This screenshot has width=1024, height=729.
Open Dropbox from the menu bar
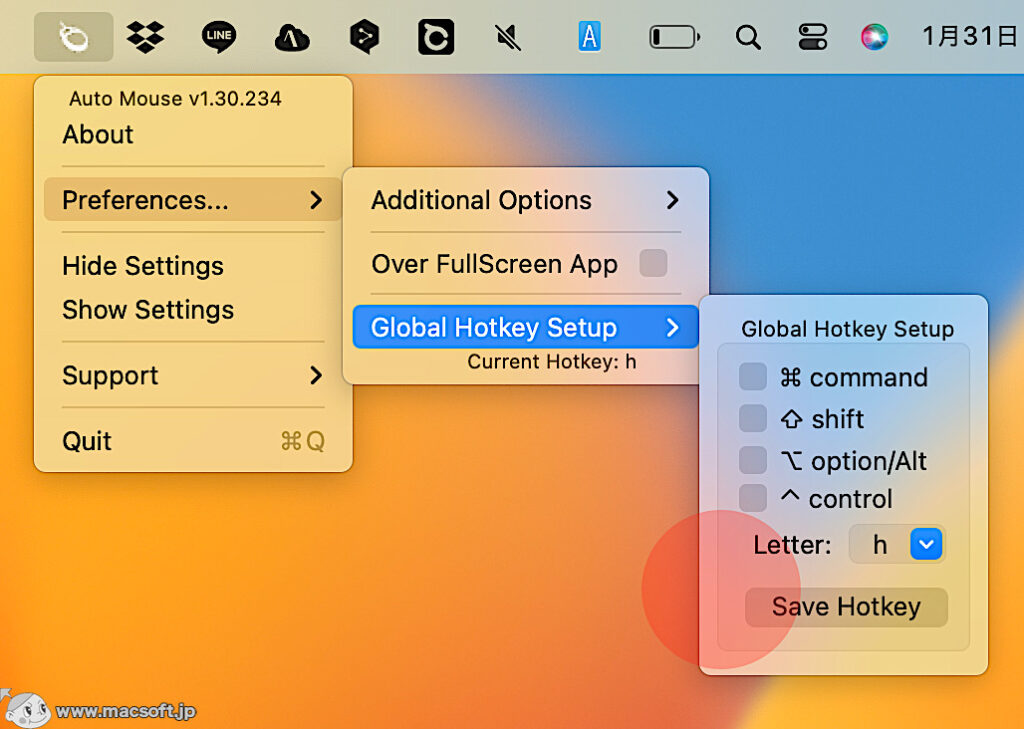(x=144, y=35)
